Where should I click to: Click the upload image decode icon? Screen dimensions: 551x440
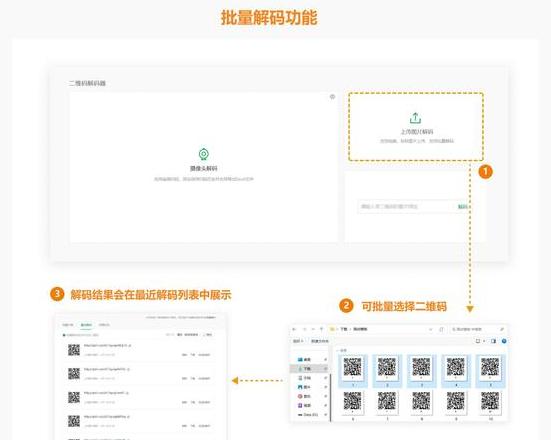click(x=415, y=118)
